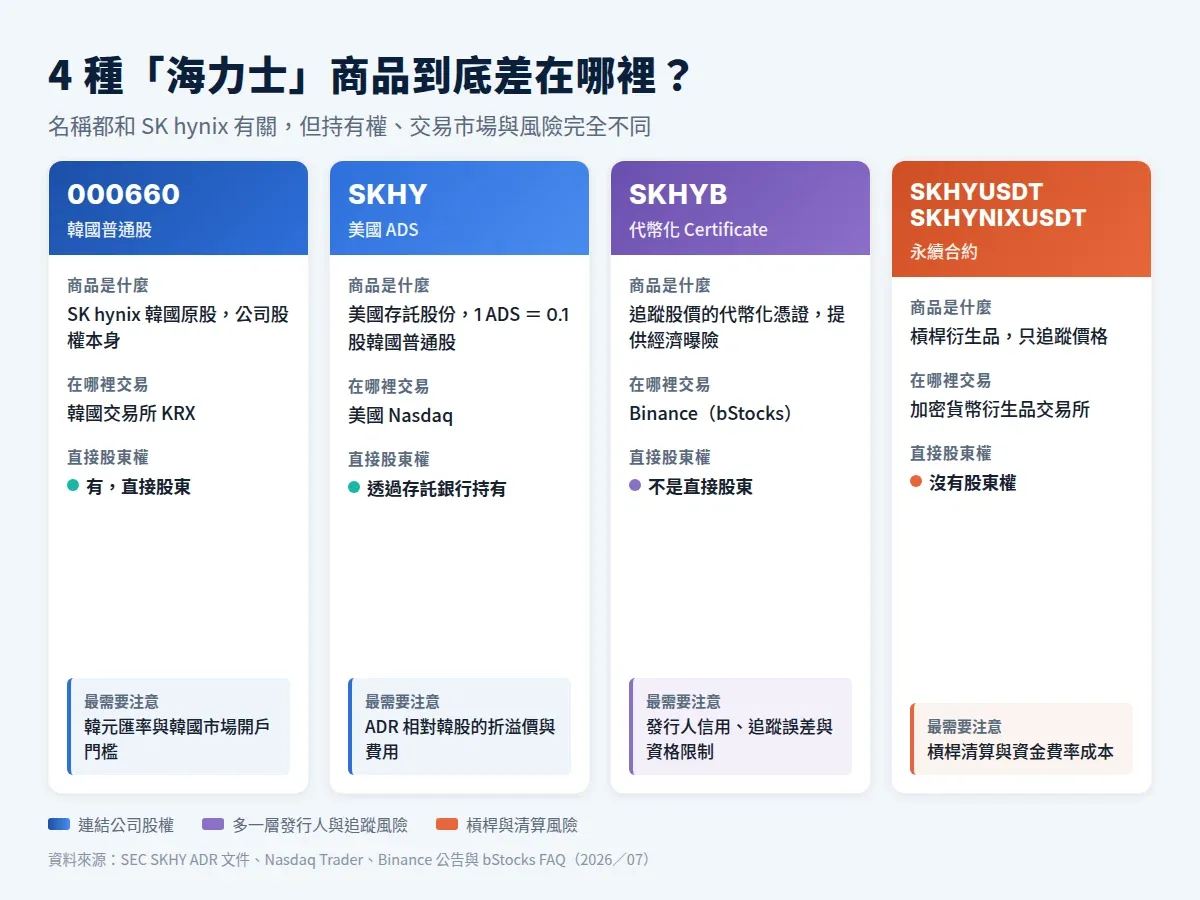Click the text 韓國交易所 KRX
Screen dimensions: 1200x900
131,412
